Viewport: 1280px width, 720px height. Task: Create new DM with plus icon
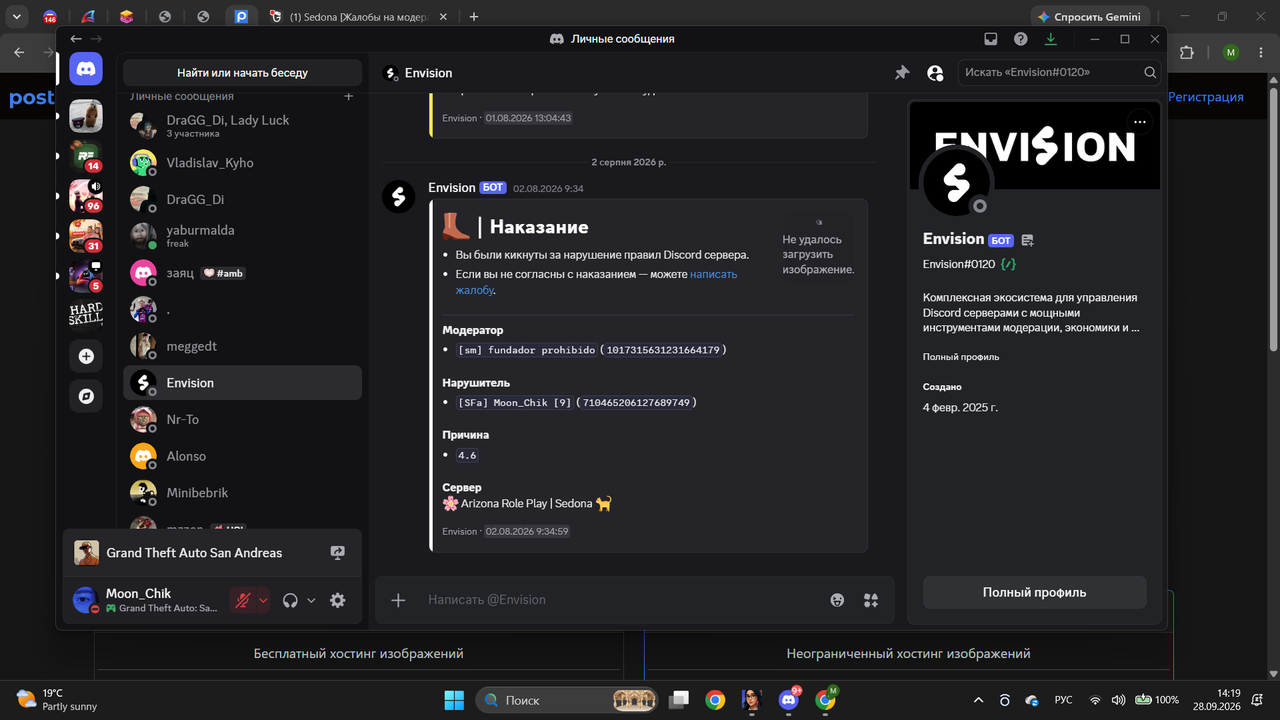348,96
